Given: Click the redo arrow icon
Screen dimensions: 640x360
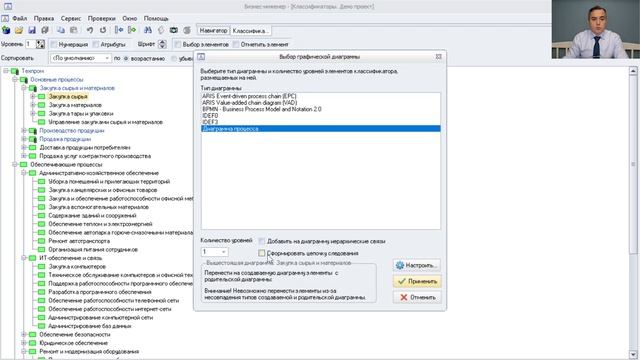Looking at the screenshot, I should tap(103, 31).
